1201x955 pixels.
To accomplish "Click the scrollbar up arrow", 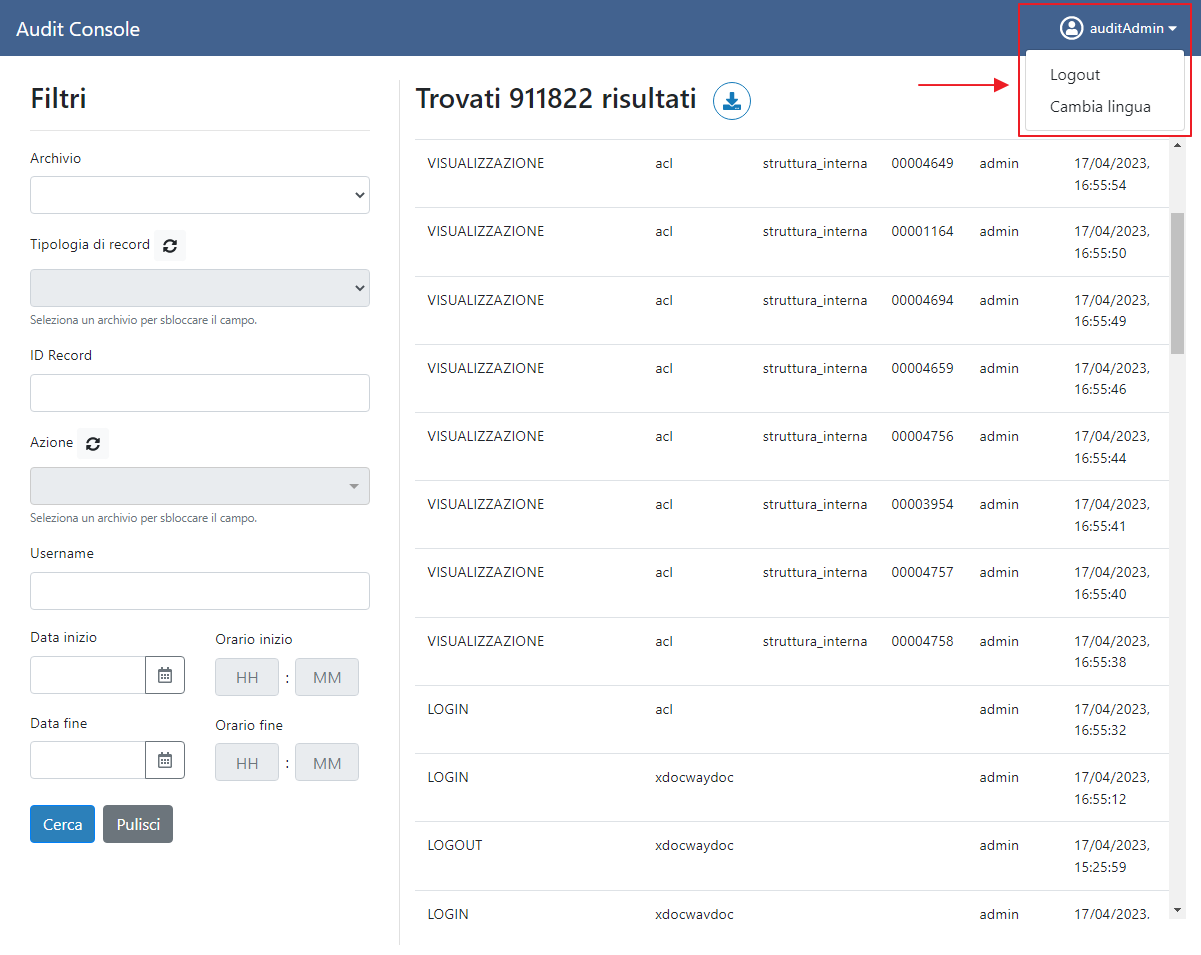I will pos(1177,146).
